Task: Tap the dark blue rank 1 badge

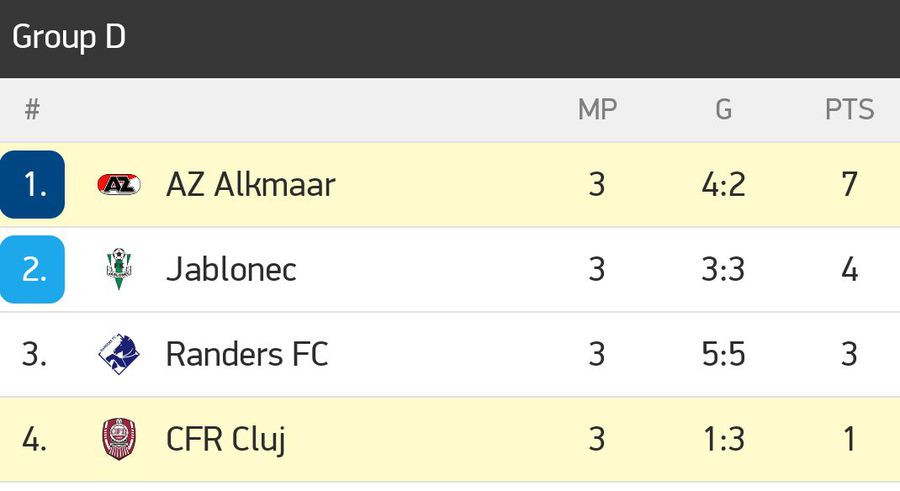Action: click(x=32, y=184)
